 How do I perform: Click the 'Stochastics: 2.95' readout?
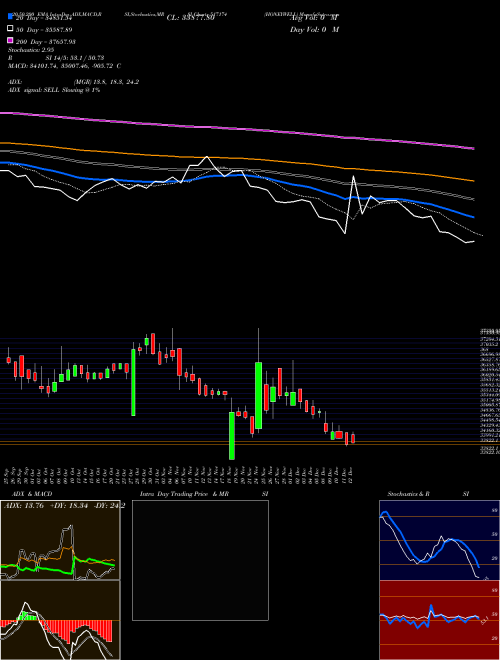click(x=31, y=50)
